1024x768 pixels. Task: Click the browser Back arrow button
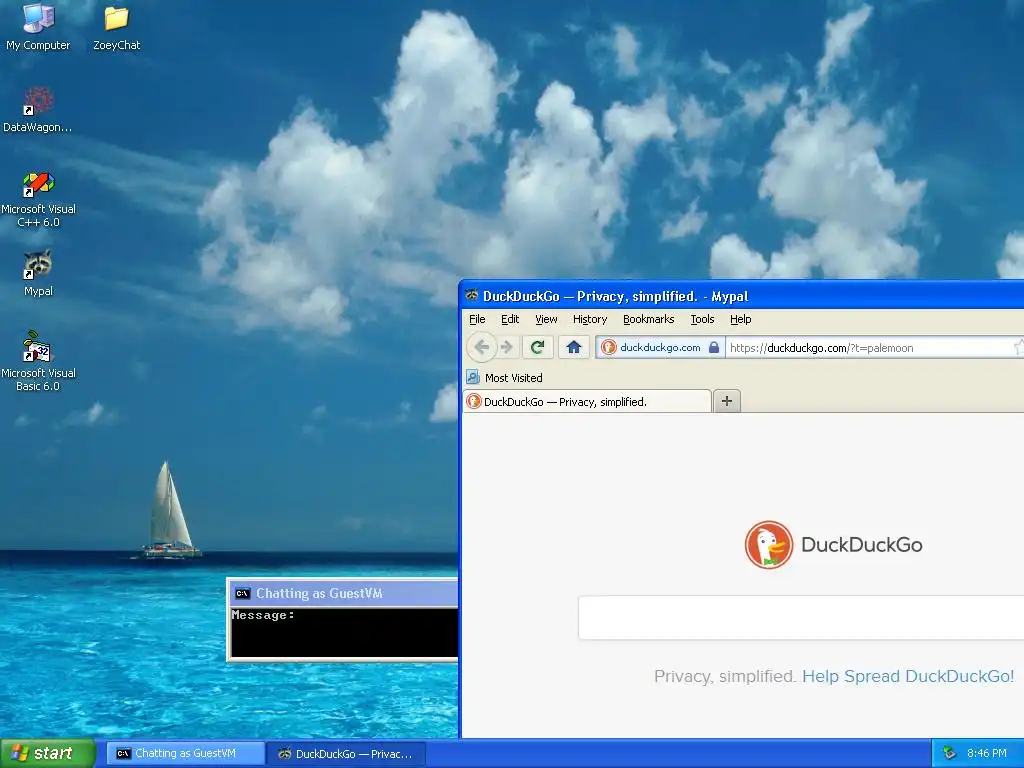(x=482, y=347)
